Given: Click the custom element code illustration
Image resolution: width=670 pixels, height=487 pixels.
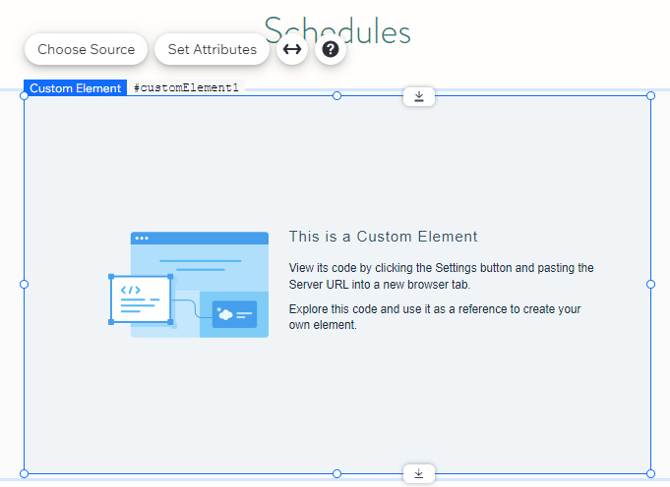Looking at the screenshot, I should (189, 284).
